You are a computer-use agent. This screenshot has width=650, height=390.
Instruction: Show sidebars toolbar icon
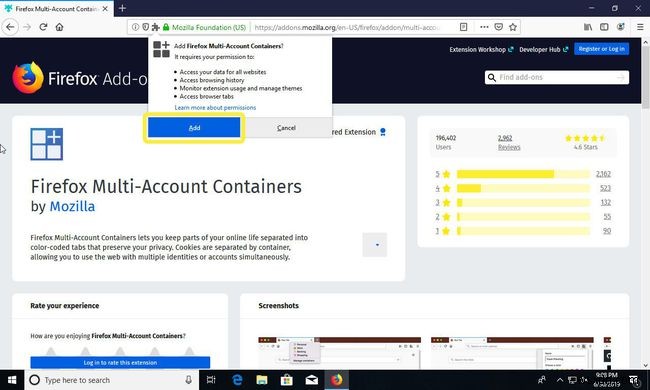point(604,27)
